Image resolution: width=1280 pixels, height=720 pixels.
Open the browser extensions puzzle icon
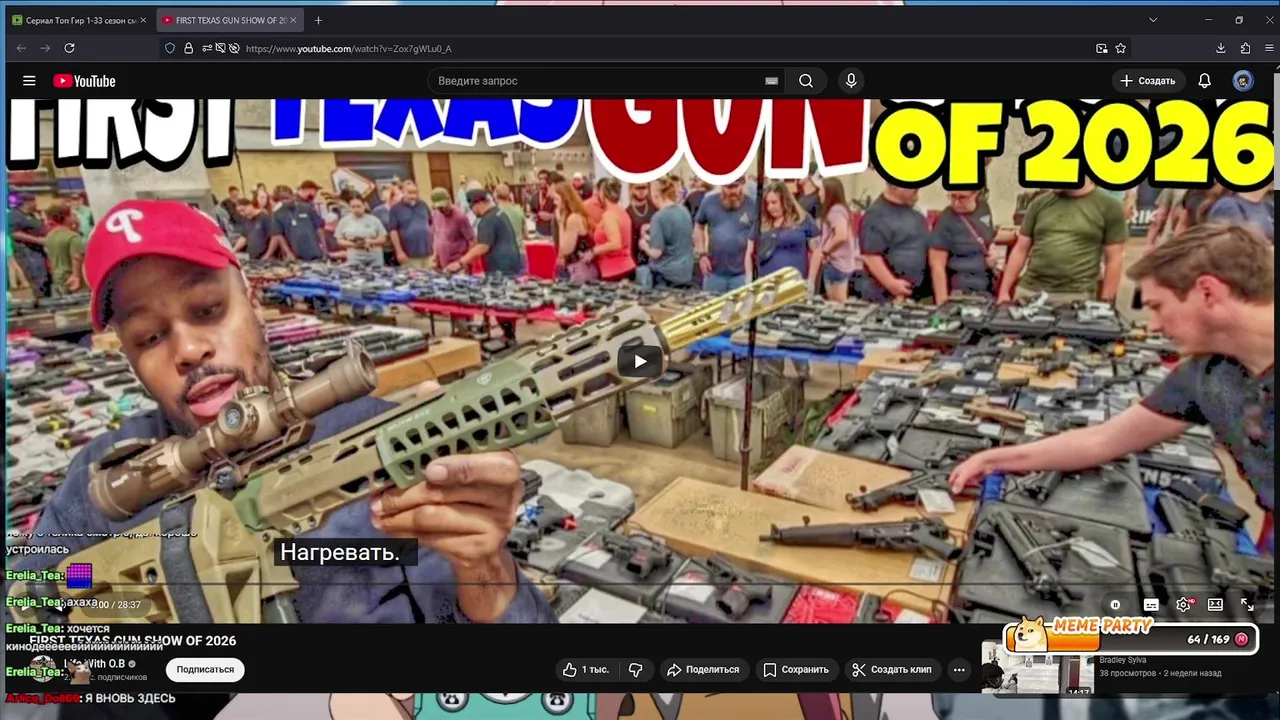tap(1245, 48)
